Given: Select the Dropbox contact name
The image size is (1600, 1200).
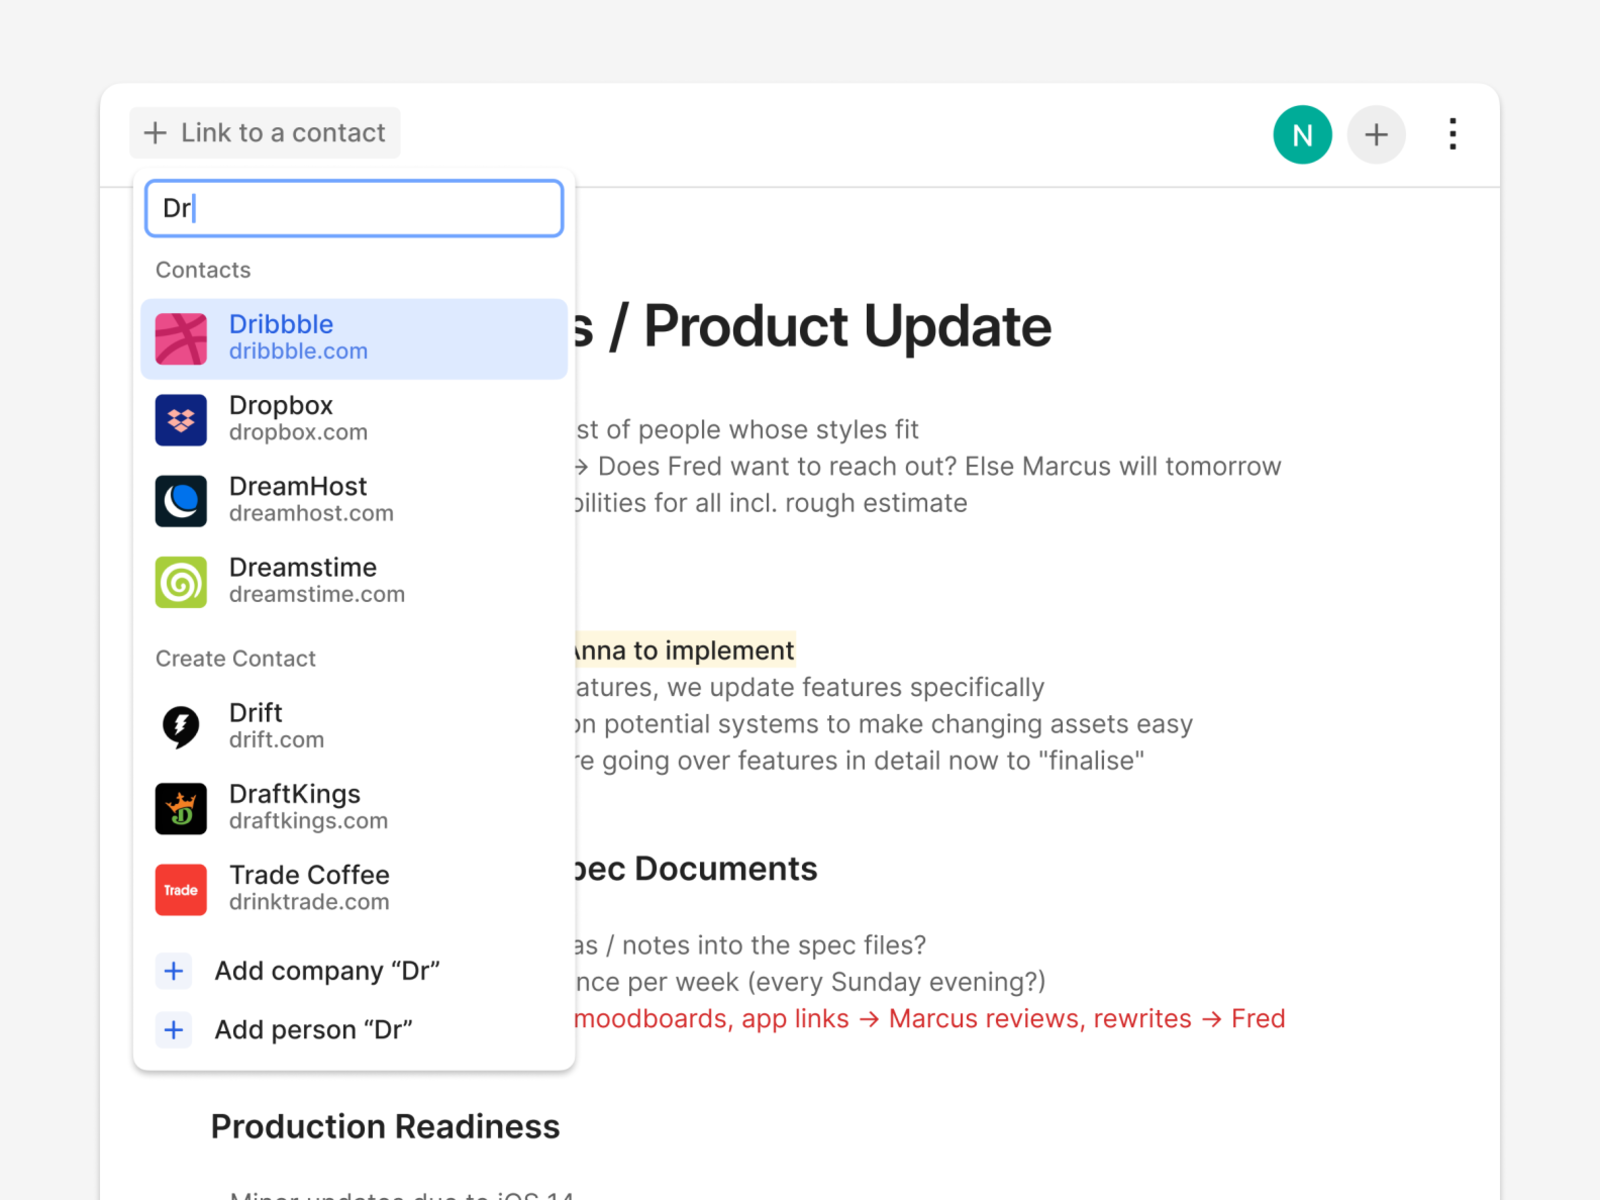Looking at the screenshot, I should pyautogui.click(x=281, y=405).
